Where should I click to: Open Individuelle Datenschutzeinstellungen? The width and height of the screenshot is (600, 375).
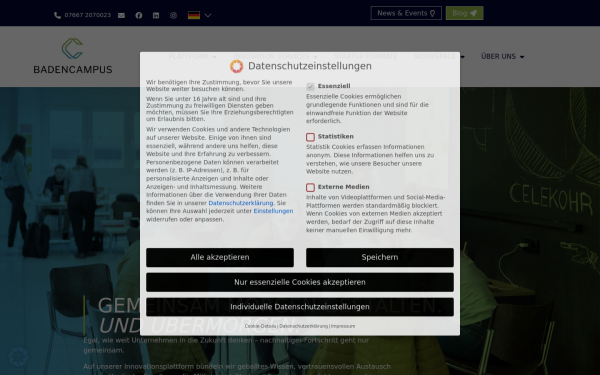pos(300,307)
